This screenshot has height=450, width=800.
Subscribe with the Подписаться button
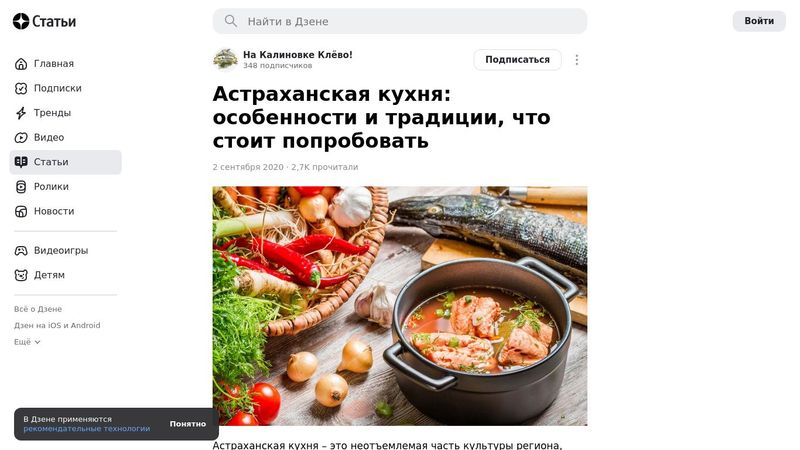pos(517,60)
